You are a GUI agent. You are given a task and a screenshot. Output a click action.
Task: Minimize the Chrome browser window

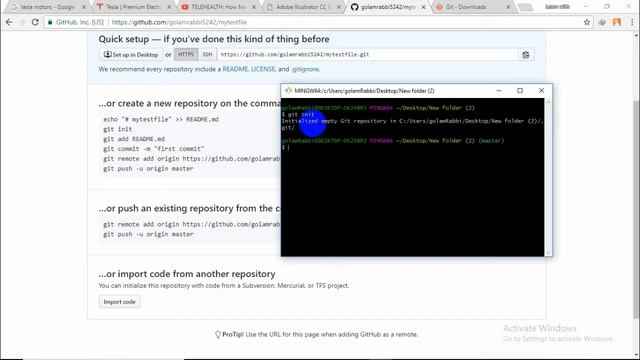pyautogui.click(x=587, y=7)
